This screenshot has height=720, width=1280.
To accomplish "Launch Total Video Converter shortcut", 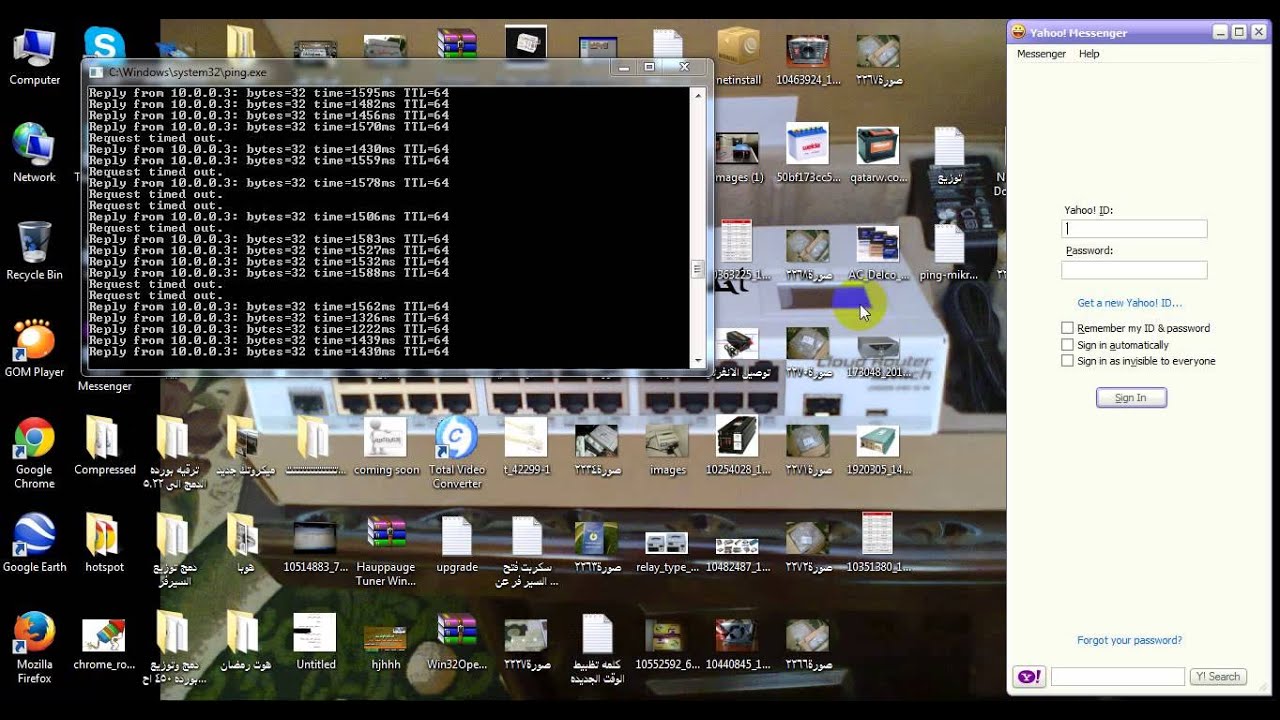I will (x=457, y=453).
